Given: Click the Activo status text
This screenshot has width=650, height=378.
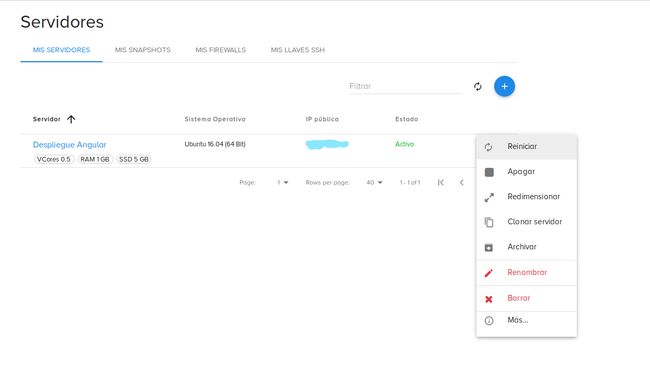Looking at the screenshot, I should coord(404,144).
